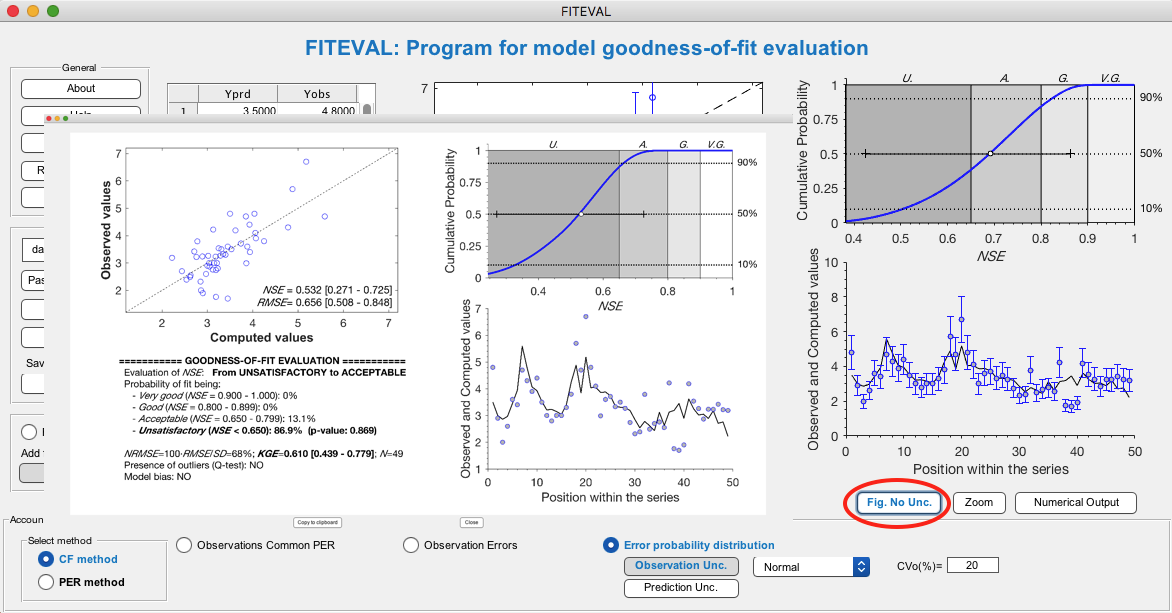Viewport: 1172px width, 613px height.
Task: Enable the Observation Errors radio button
Action: [411, 545]
